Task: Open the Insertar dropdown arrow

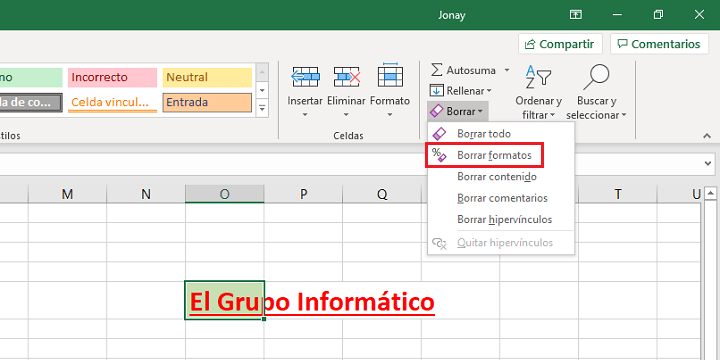Action: click(305, 114)
